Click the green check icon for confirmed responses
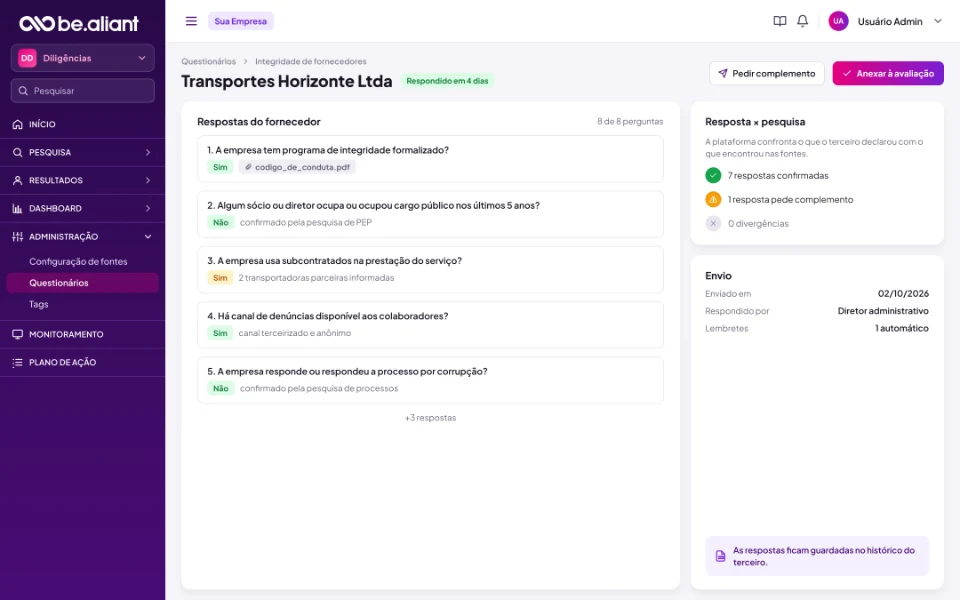Screen dimensions: 960x600 (x=713, y=176)
